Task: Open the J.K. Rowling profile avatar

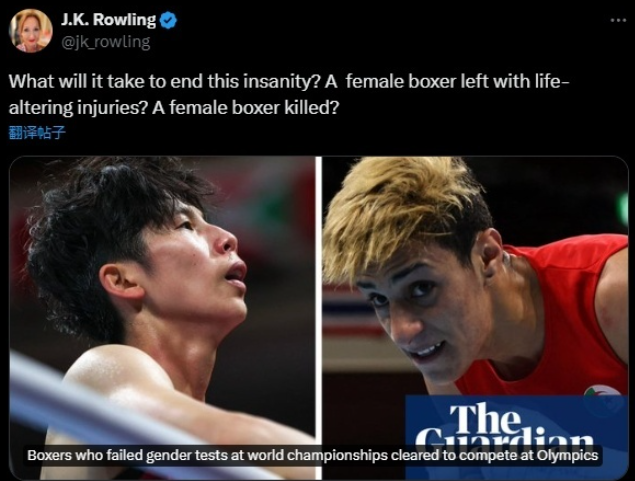Action: (x=31, y=31)
